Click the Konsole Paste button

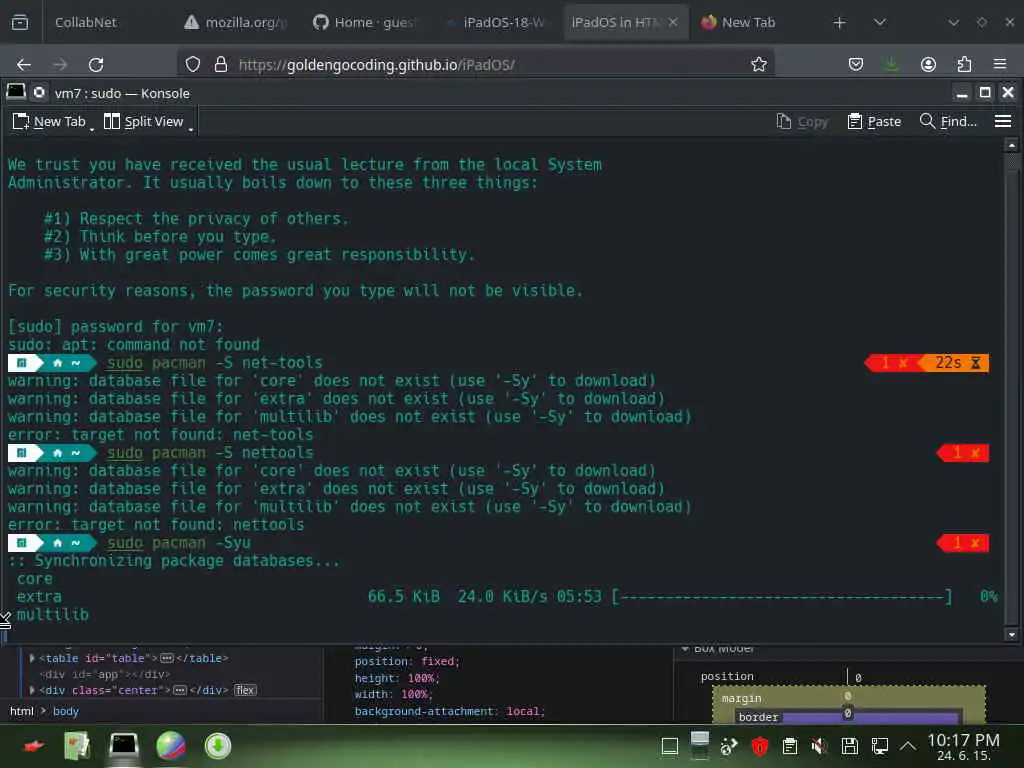click(874, 121)
